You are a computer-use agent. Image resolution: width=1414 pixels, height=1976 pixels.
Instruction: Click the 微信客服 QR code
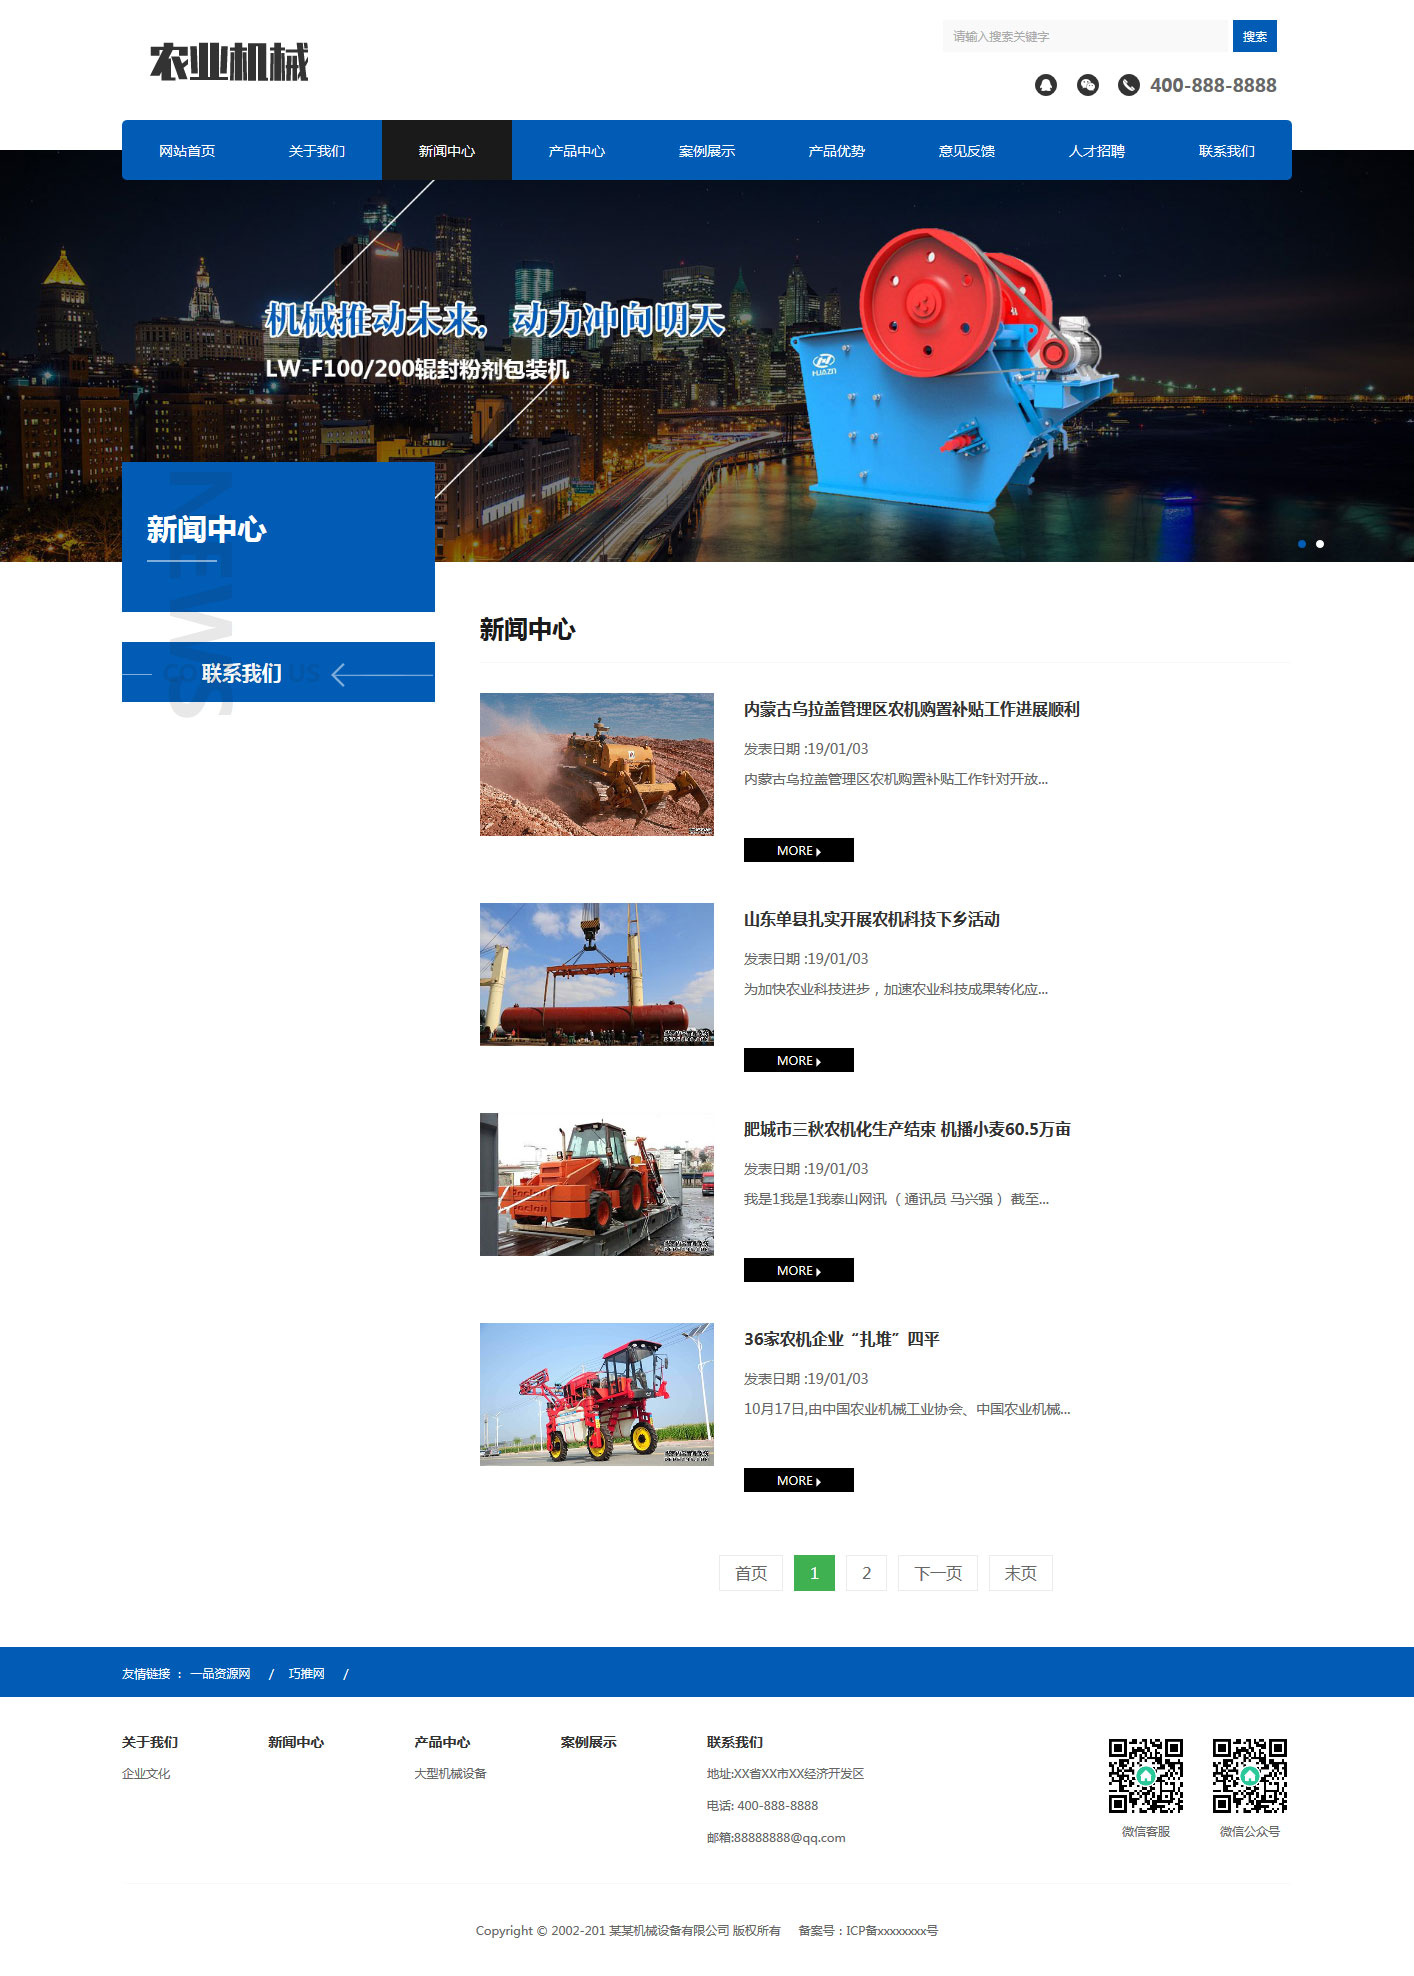click(x=1145, y=1775)
